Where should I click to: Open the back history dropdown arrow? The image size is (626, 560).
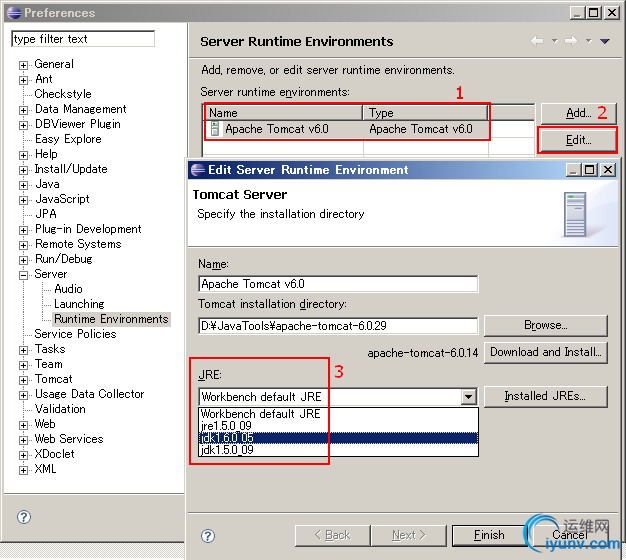555,40
